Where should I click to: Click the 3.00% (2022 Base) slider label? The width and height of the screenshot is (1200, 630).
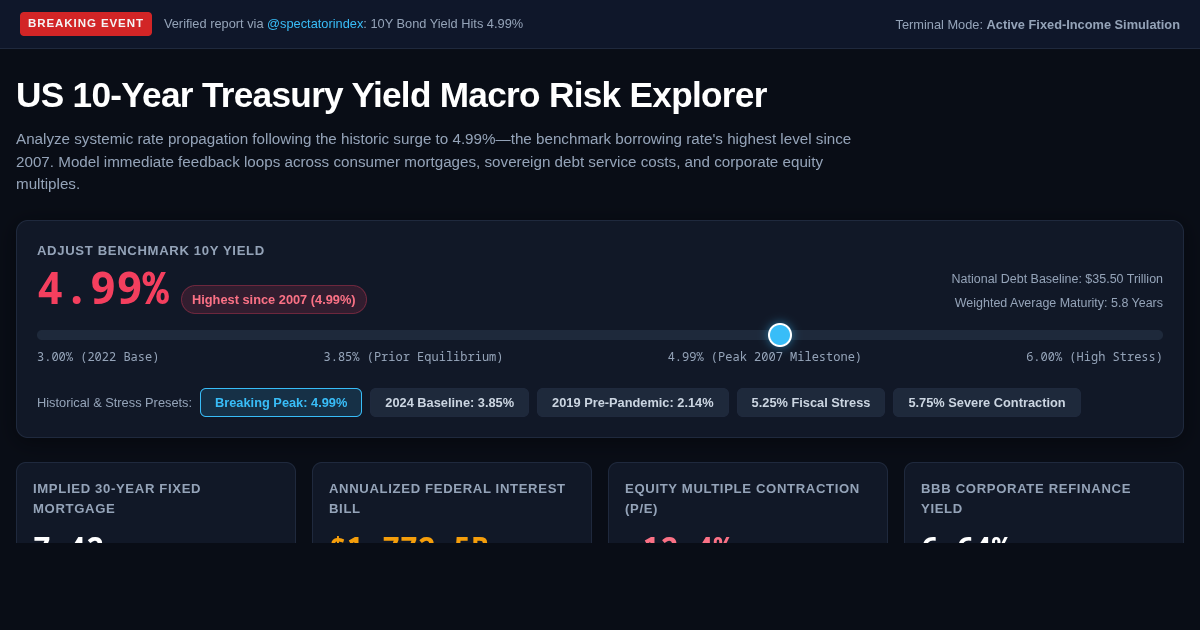click(98, 357)
